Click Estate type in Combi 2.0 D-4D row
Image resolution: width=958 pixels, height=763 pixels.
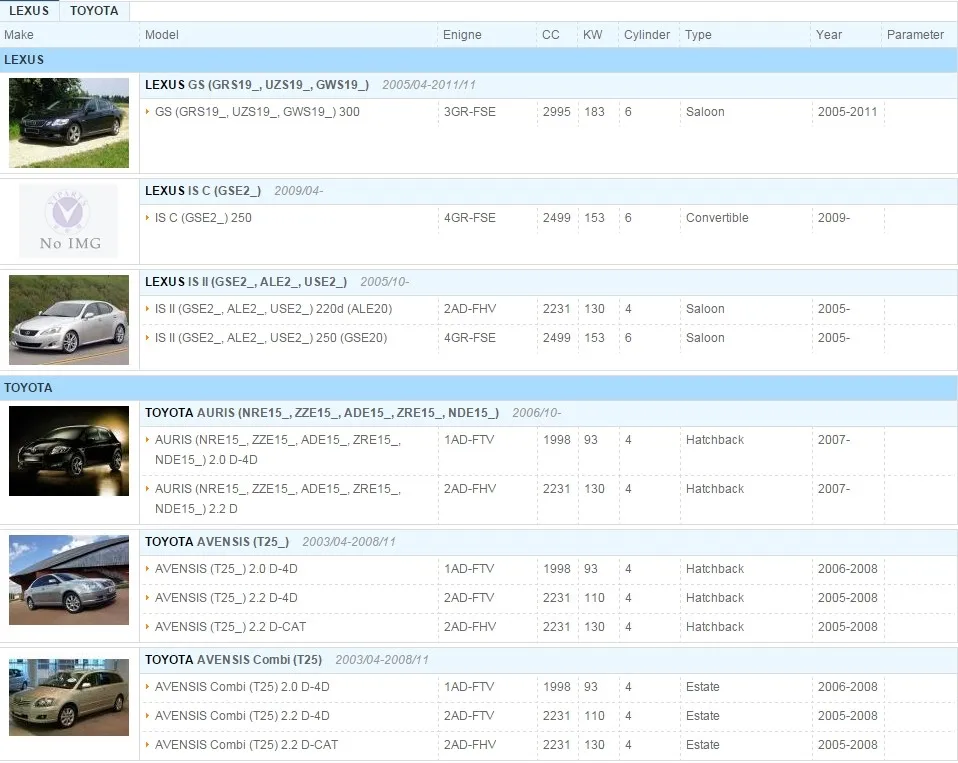coord(703,687)
